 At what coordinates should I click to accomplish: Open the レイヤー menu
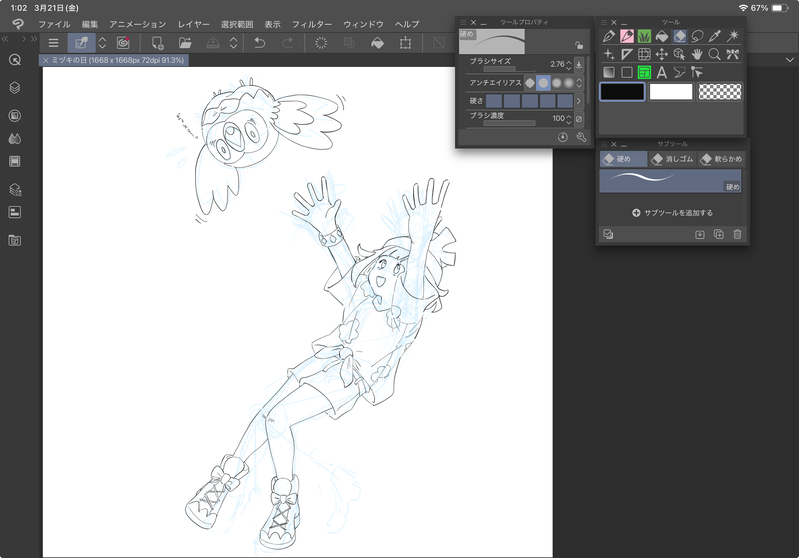pyautogui.click(x=194, y=23)
